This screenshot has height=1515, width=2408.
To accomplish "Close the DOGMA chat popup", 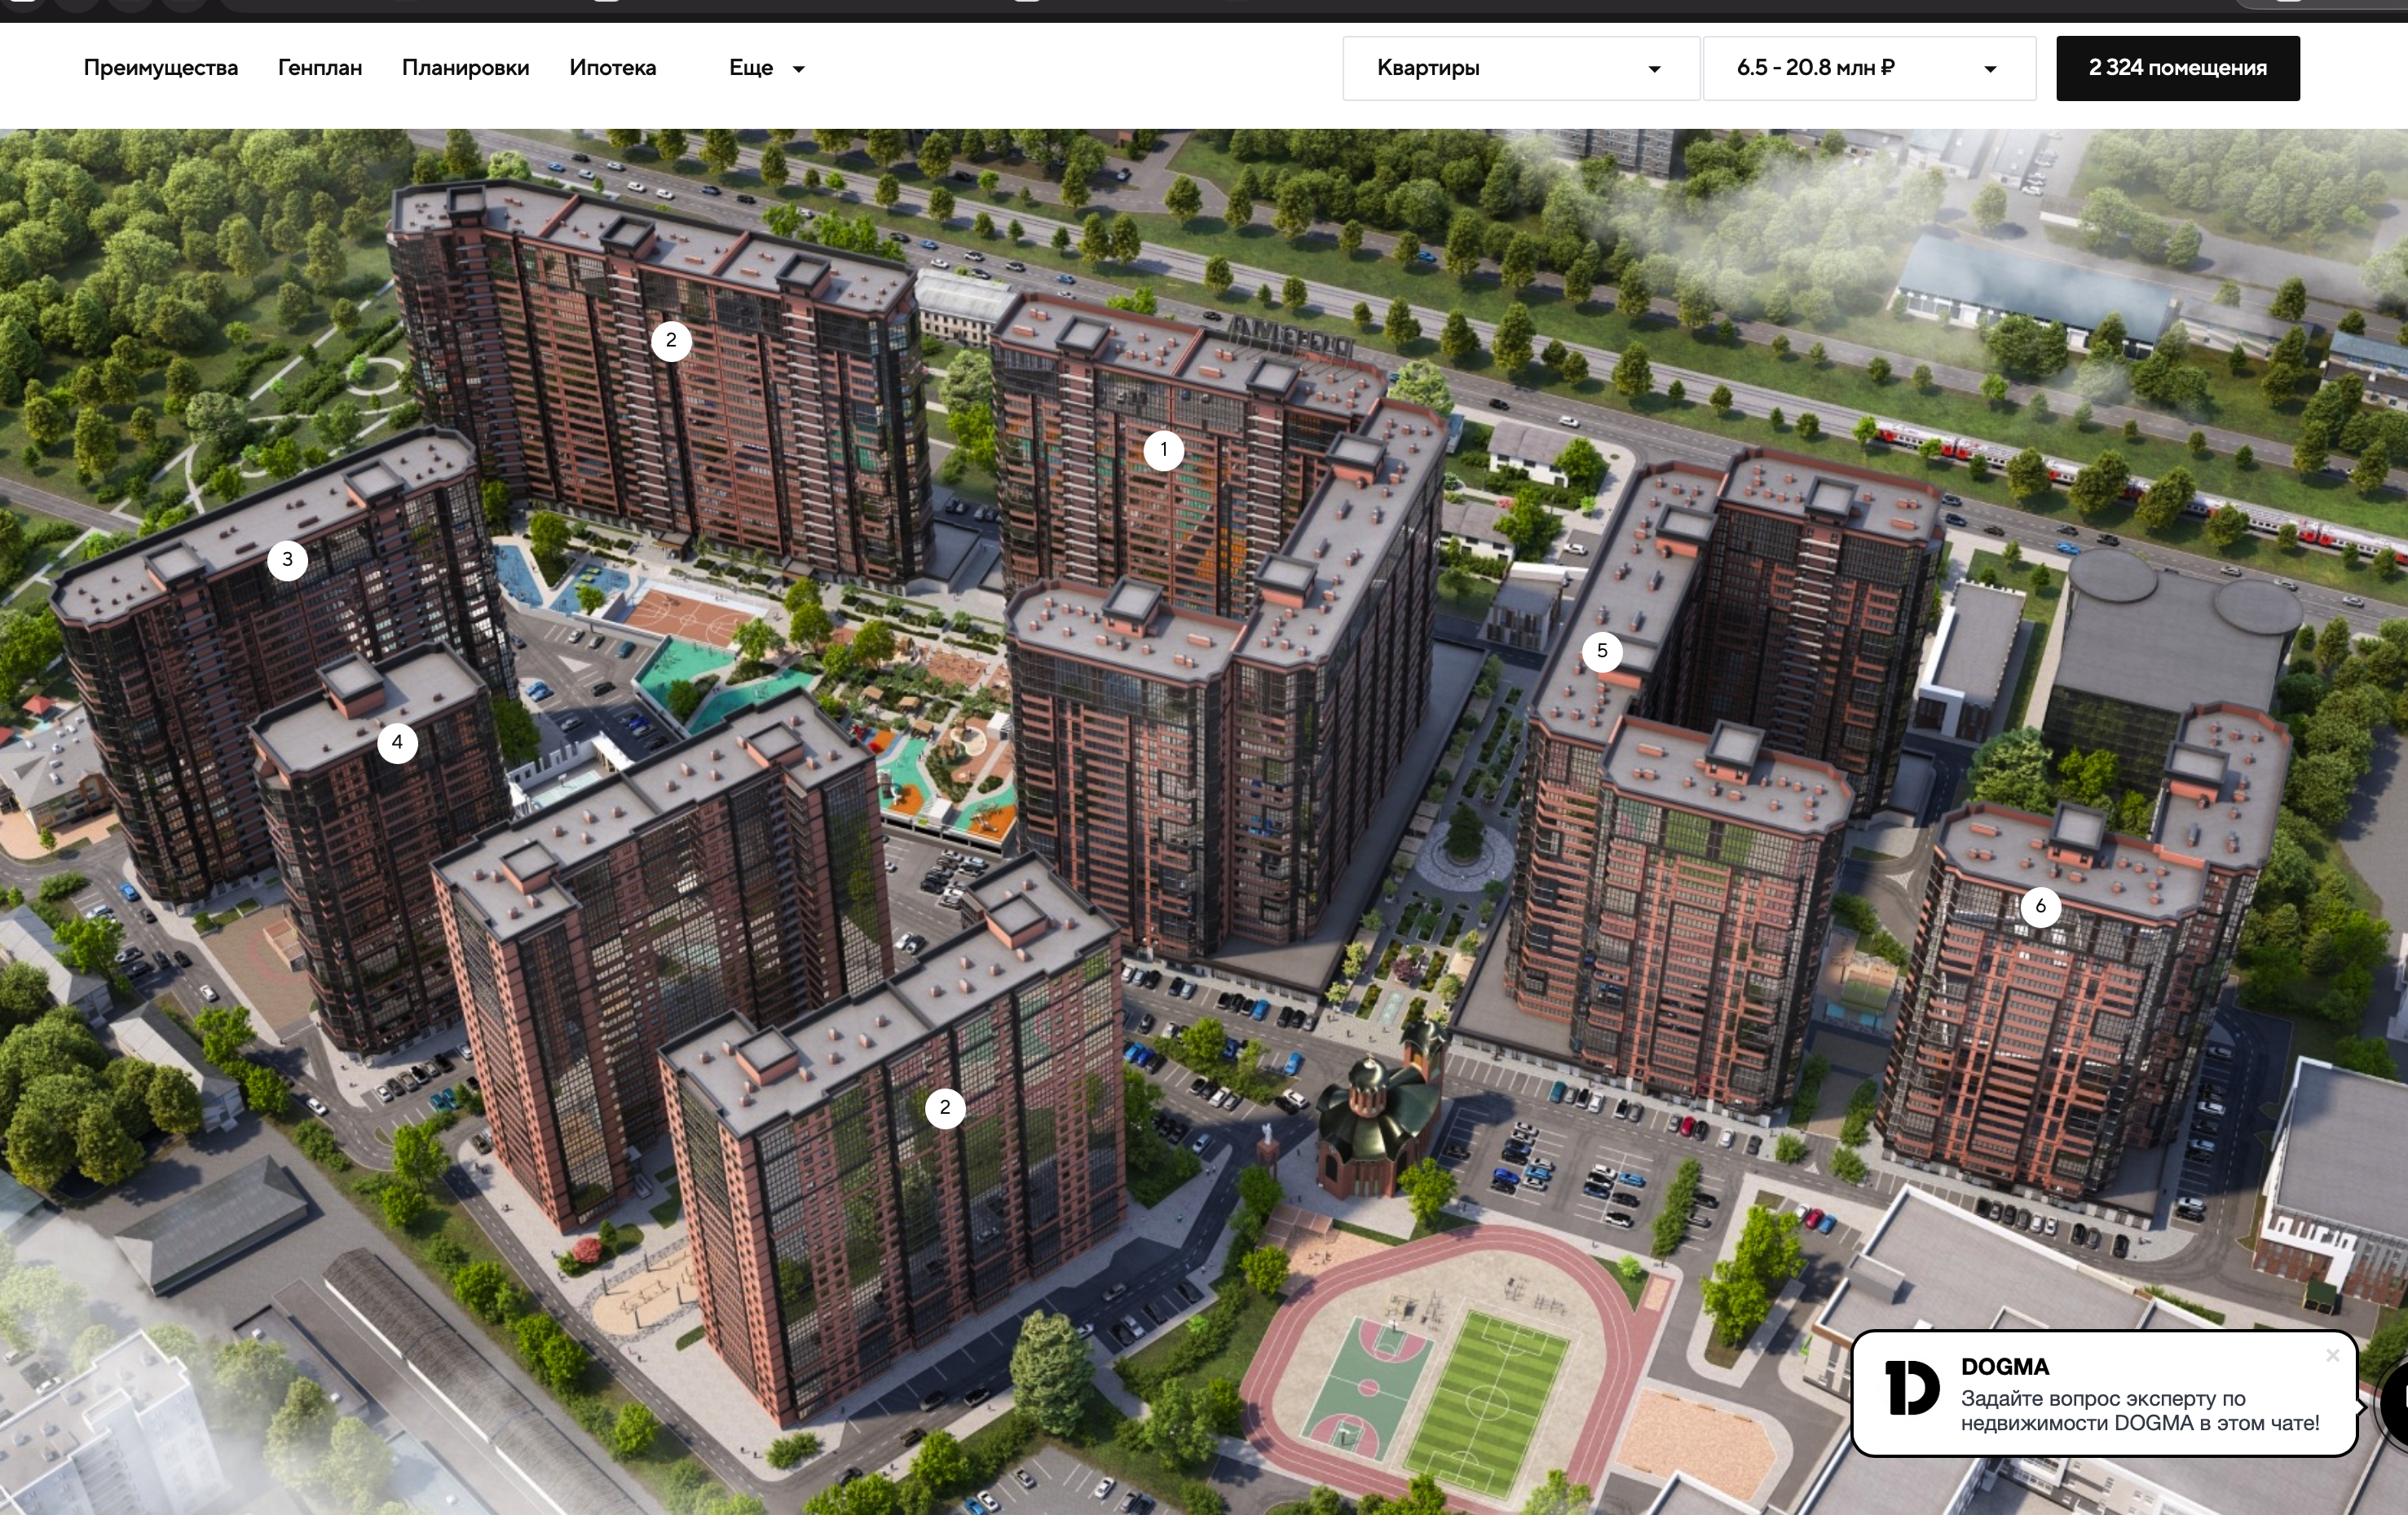I will point(2332,1356).
